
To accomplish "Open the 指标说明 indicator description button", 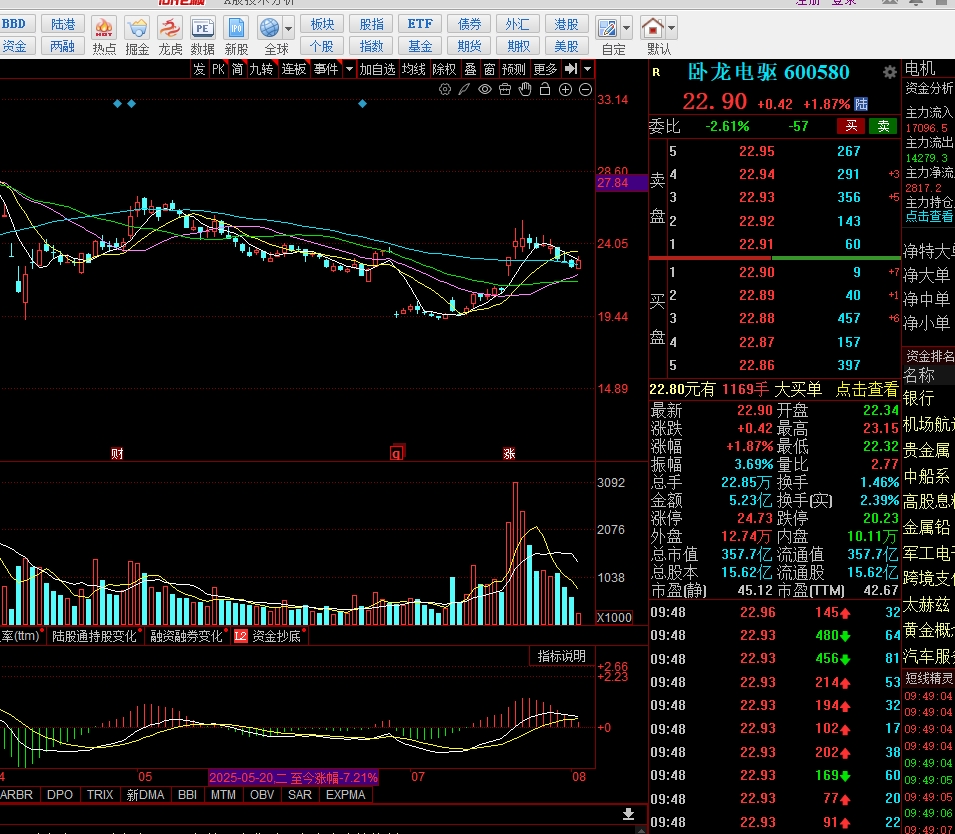I will click(562, 656).
